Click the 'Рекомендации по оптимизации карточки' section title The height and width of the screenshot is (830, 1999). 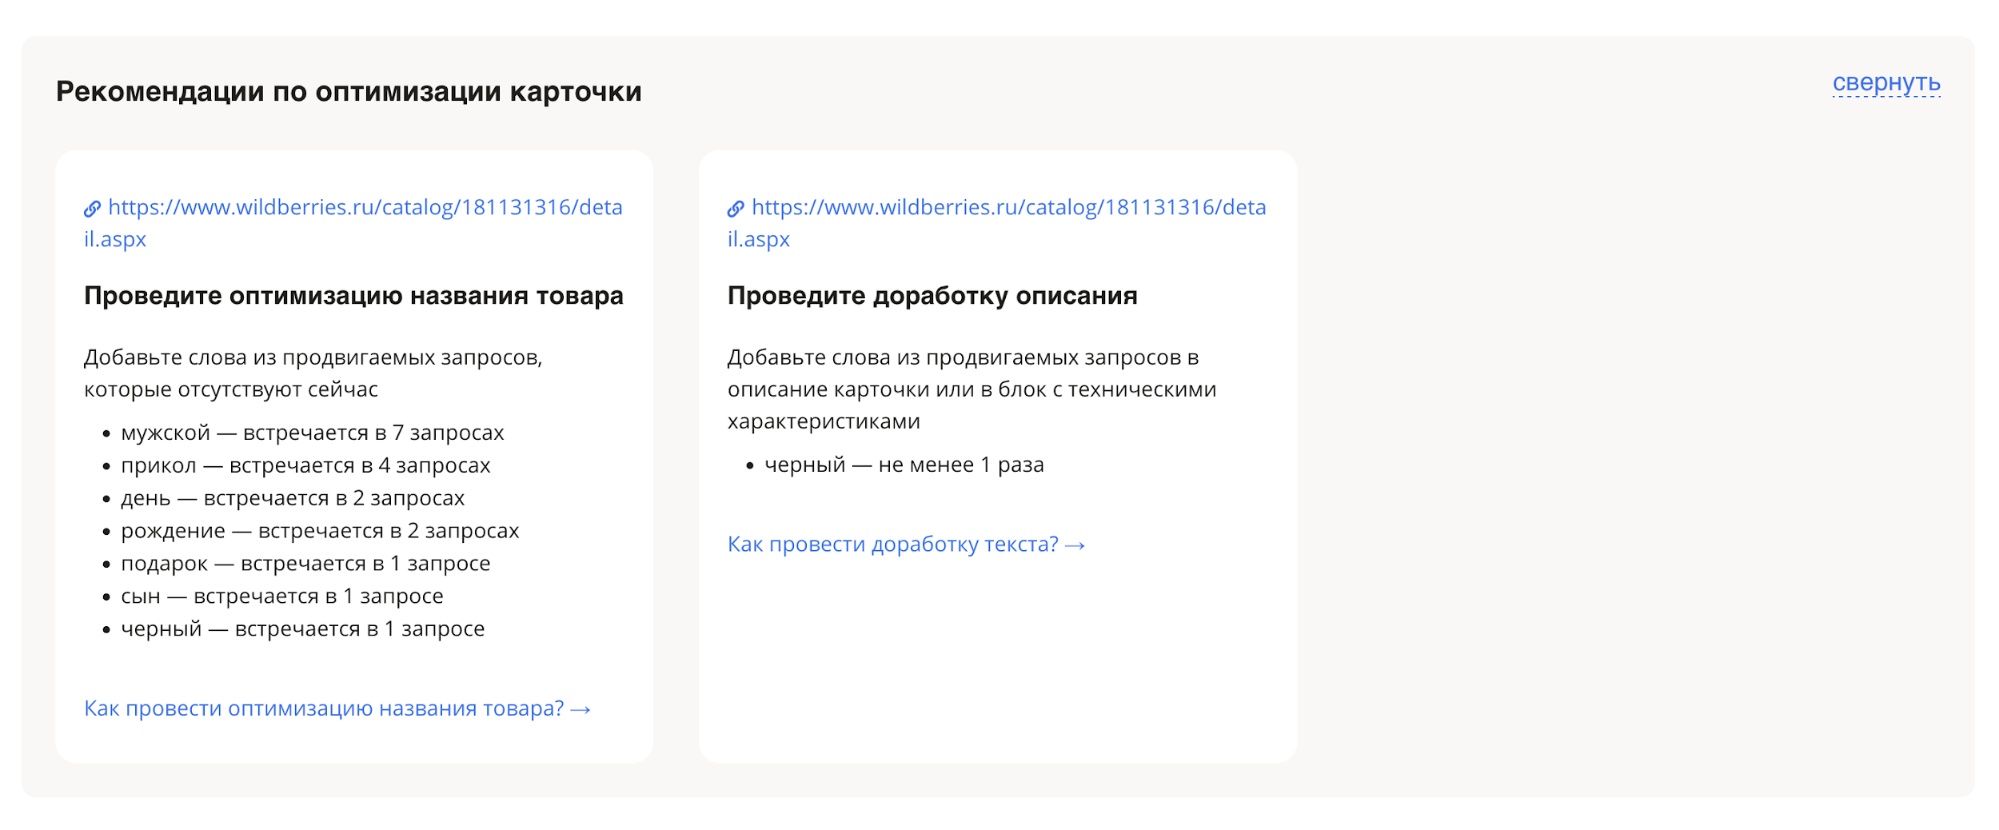(348, 92)
